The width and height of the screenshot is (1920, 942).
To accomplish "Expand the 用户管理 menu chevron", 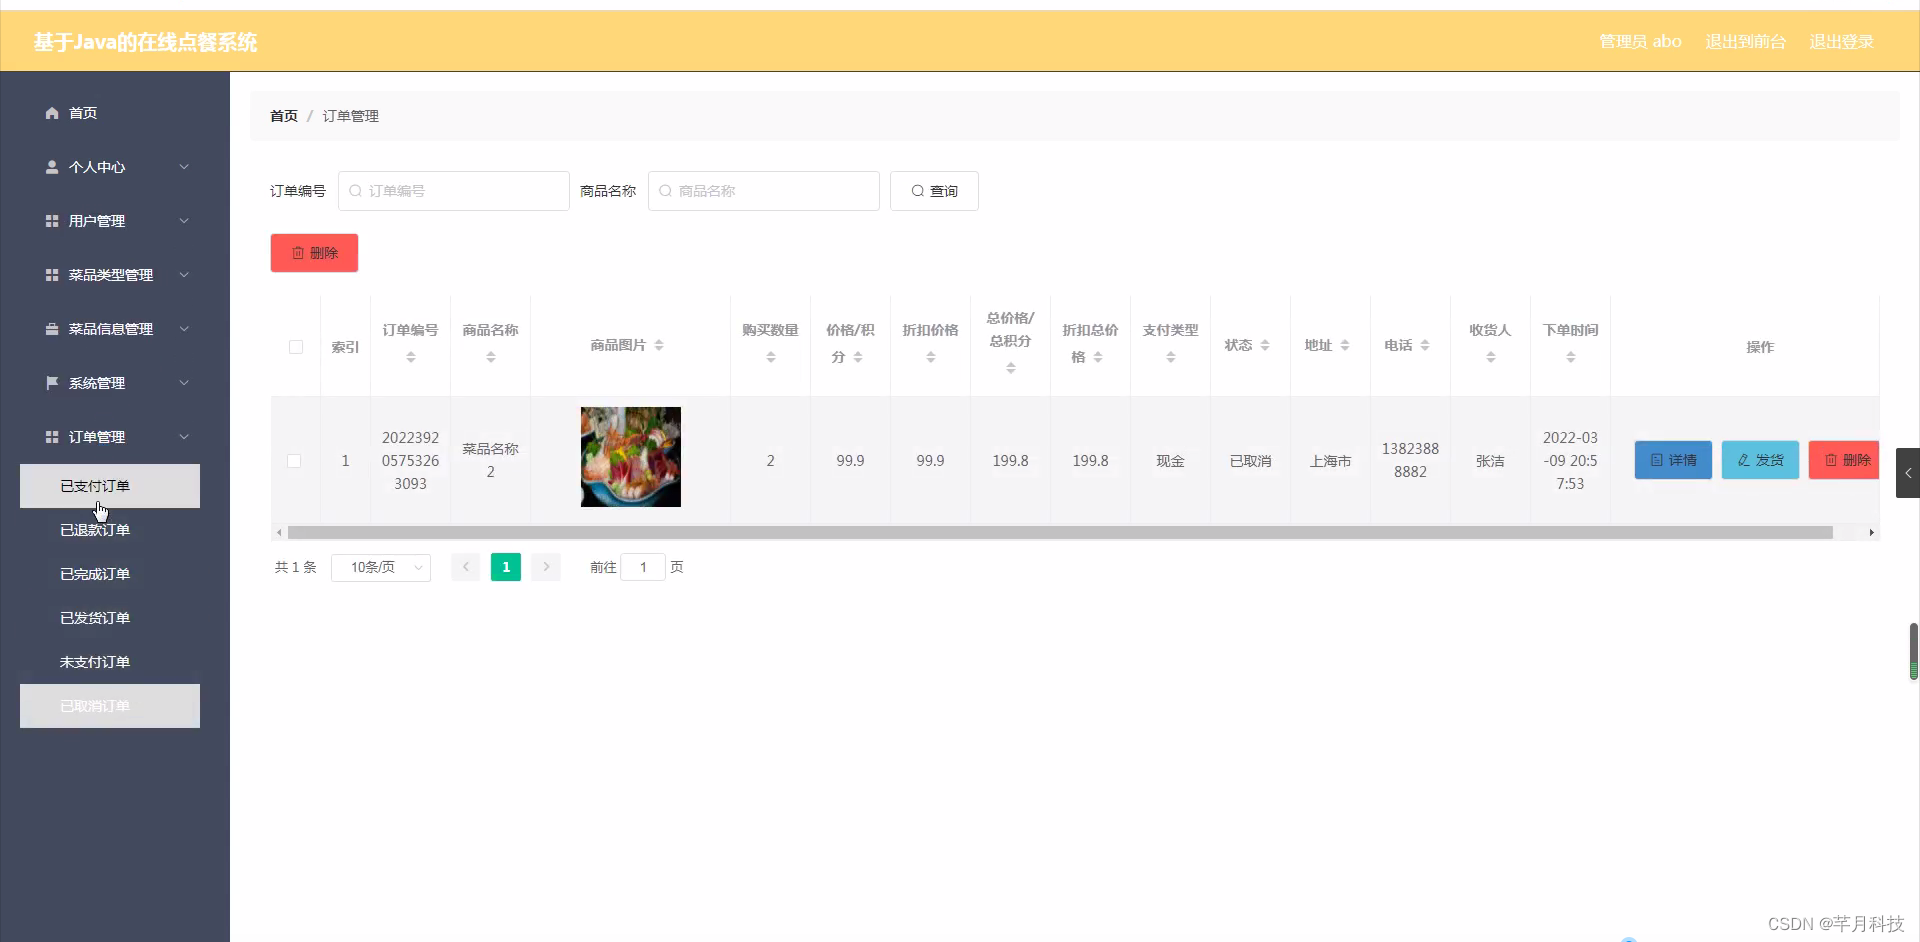I will [184, 221].
